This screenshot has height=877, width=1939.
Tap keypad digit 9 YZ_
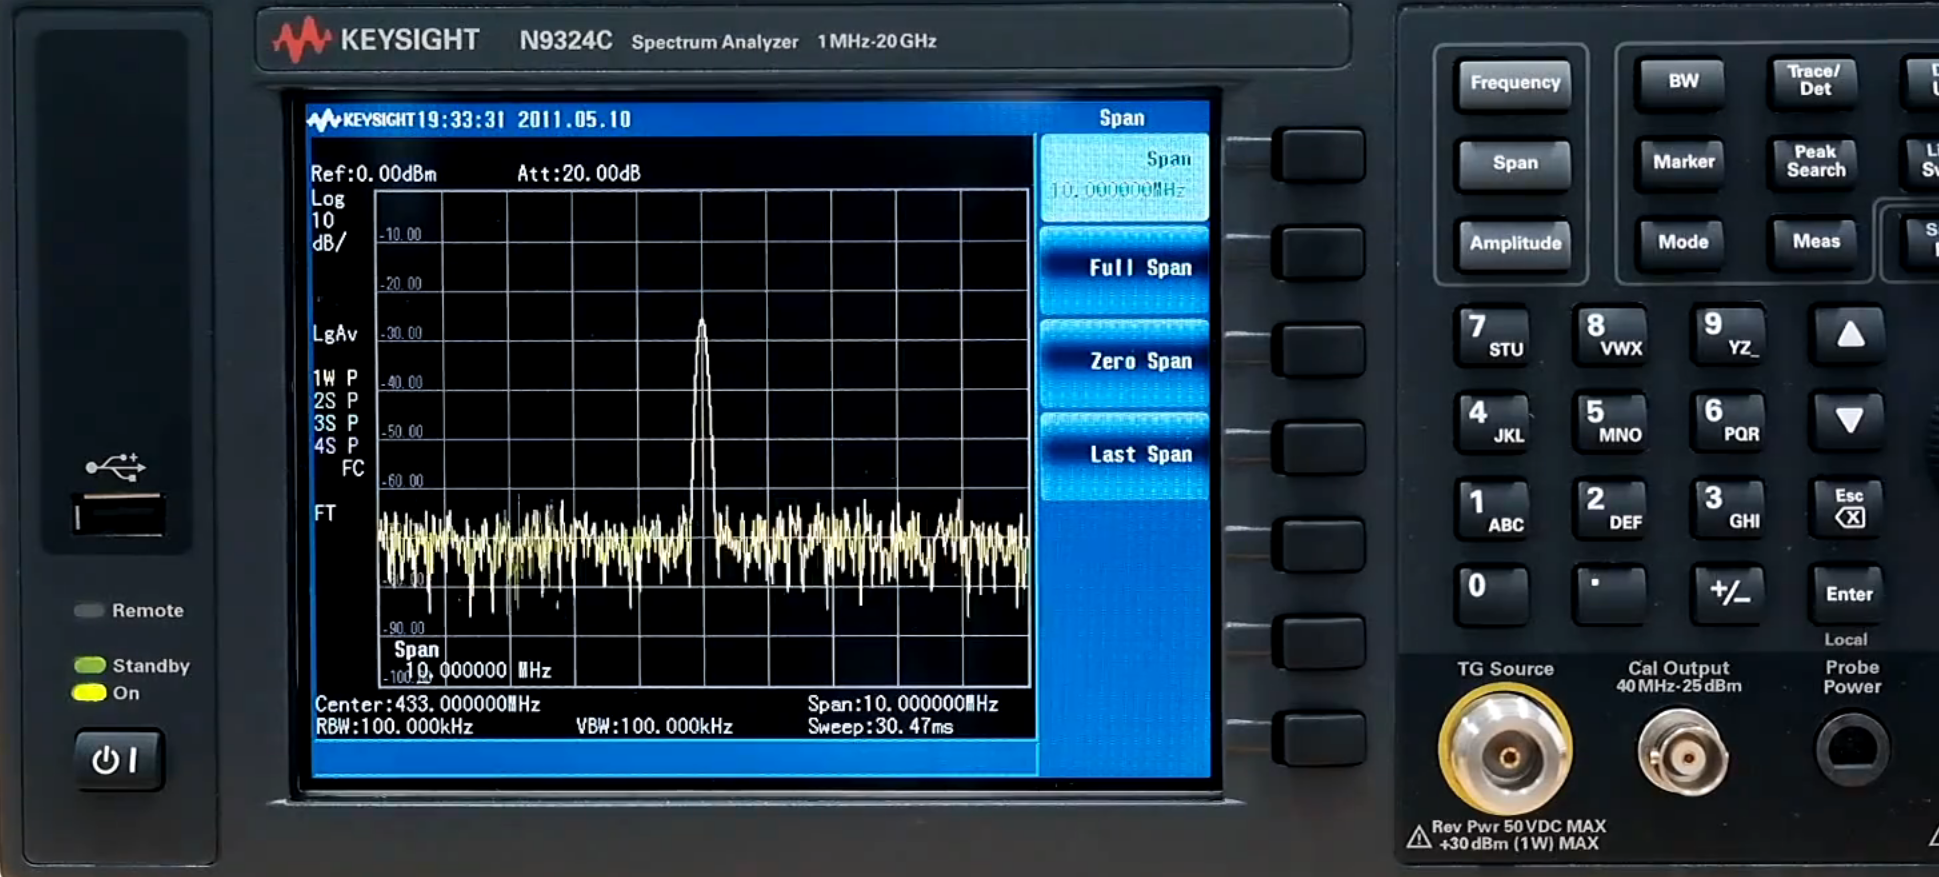tap(1730, 334)
